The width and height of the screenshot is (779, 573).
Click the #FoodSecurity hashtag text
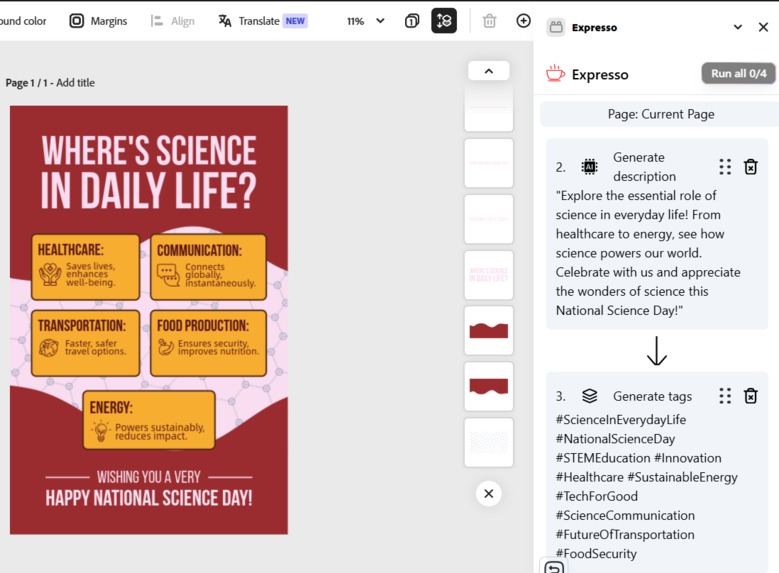point(596,554)
